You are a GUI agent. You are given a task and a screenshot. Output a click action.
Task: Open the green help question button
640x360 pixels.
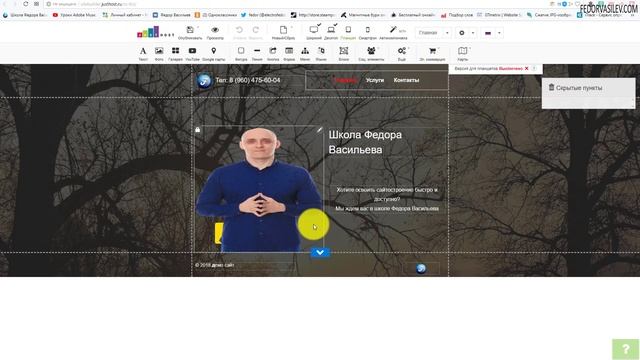(x=625, y=349)
